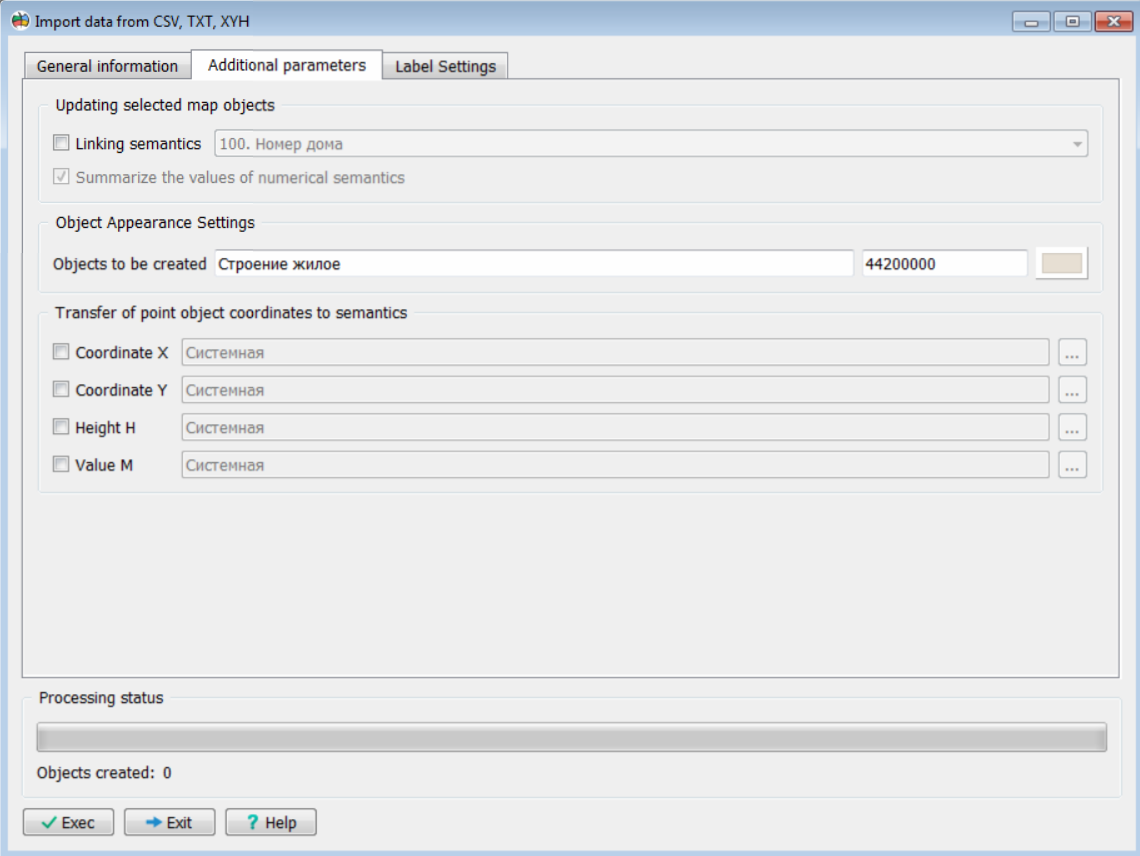
Task: Open browse button for Height H semantics
Action: 1072,428
